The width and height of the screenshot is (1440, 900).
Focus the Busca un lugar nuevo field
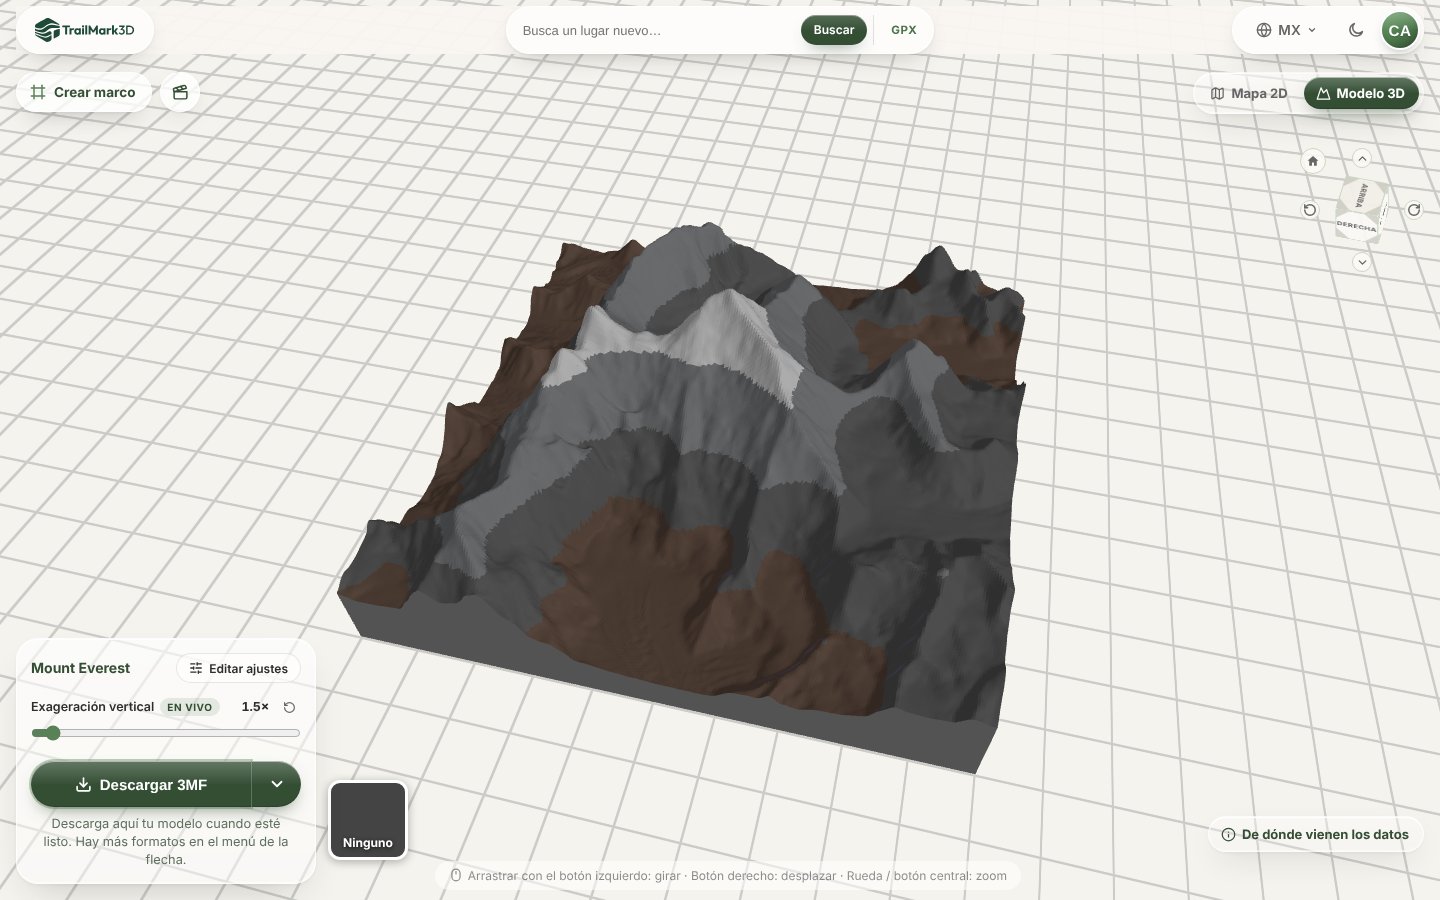coord(655,30)
